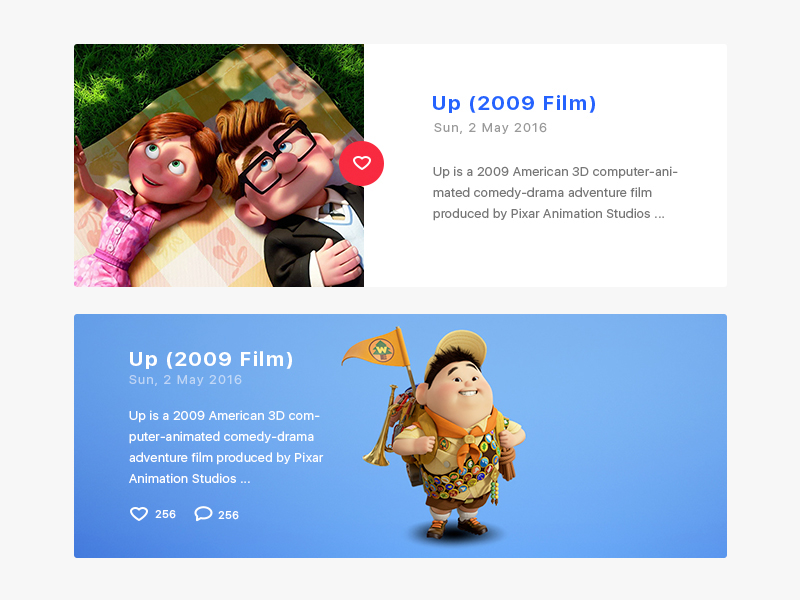The height and width of the screenshot is (600, 800).
Task: Click the 256 likes count
Action: [165, 514]
